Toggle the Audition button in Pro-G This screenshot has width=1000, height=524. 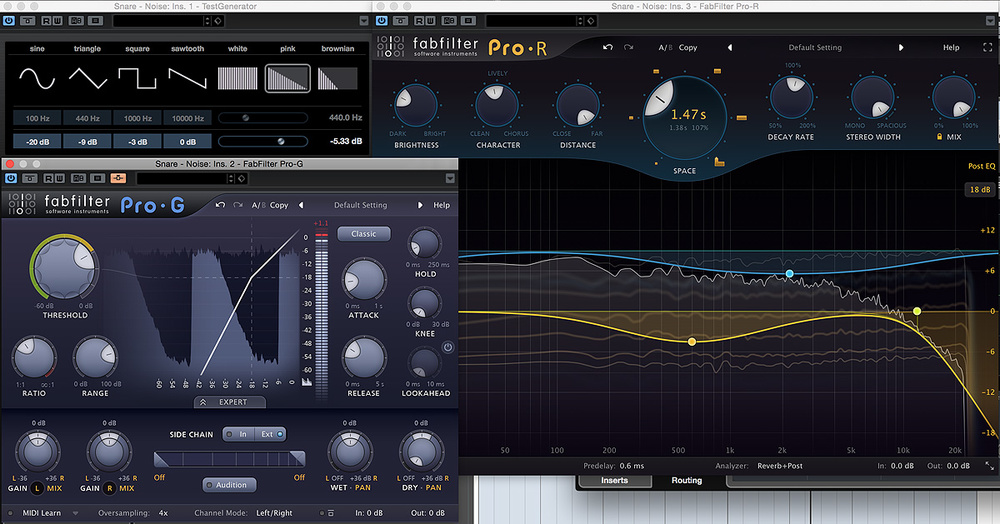(230, 485)
